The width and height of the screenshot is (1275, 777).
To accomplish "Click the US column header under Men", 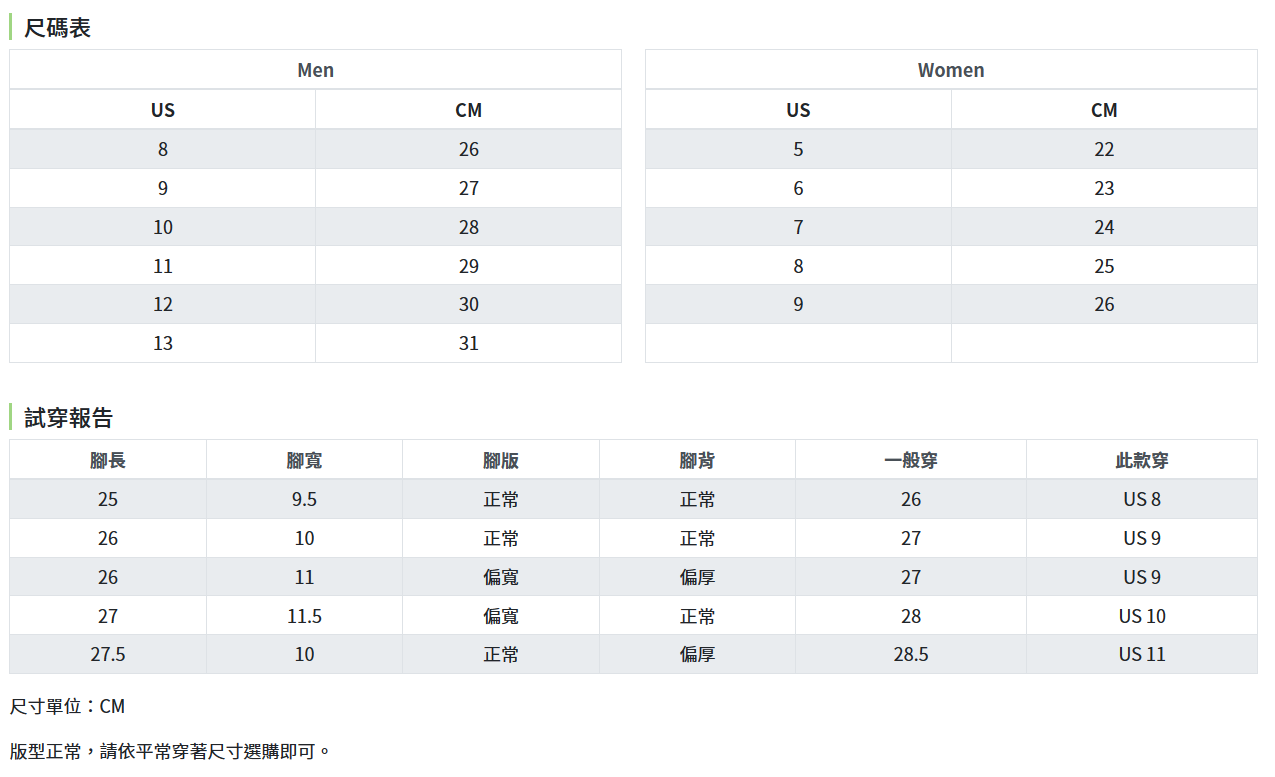I will pos(163,110).
